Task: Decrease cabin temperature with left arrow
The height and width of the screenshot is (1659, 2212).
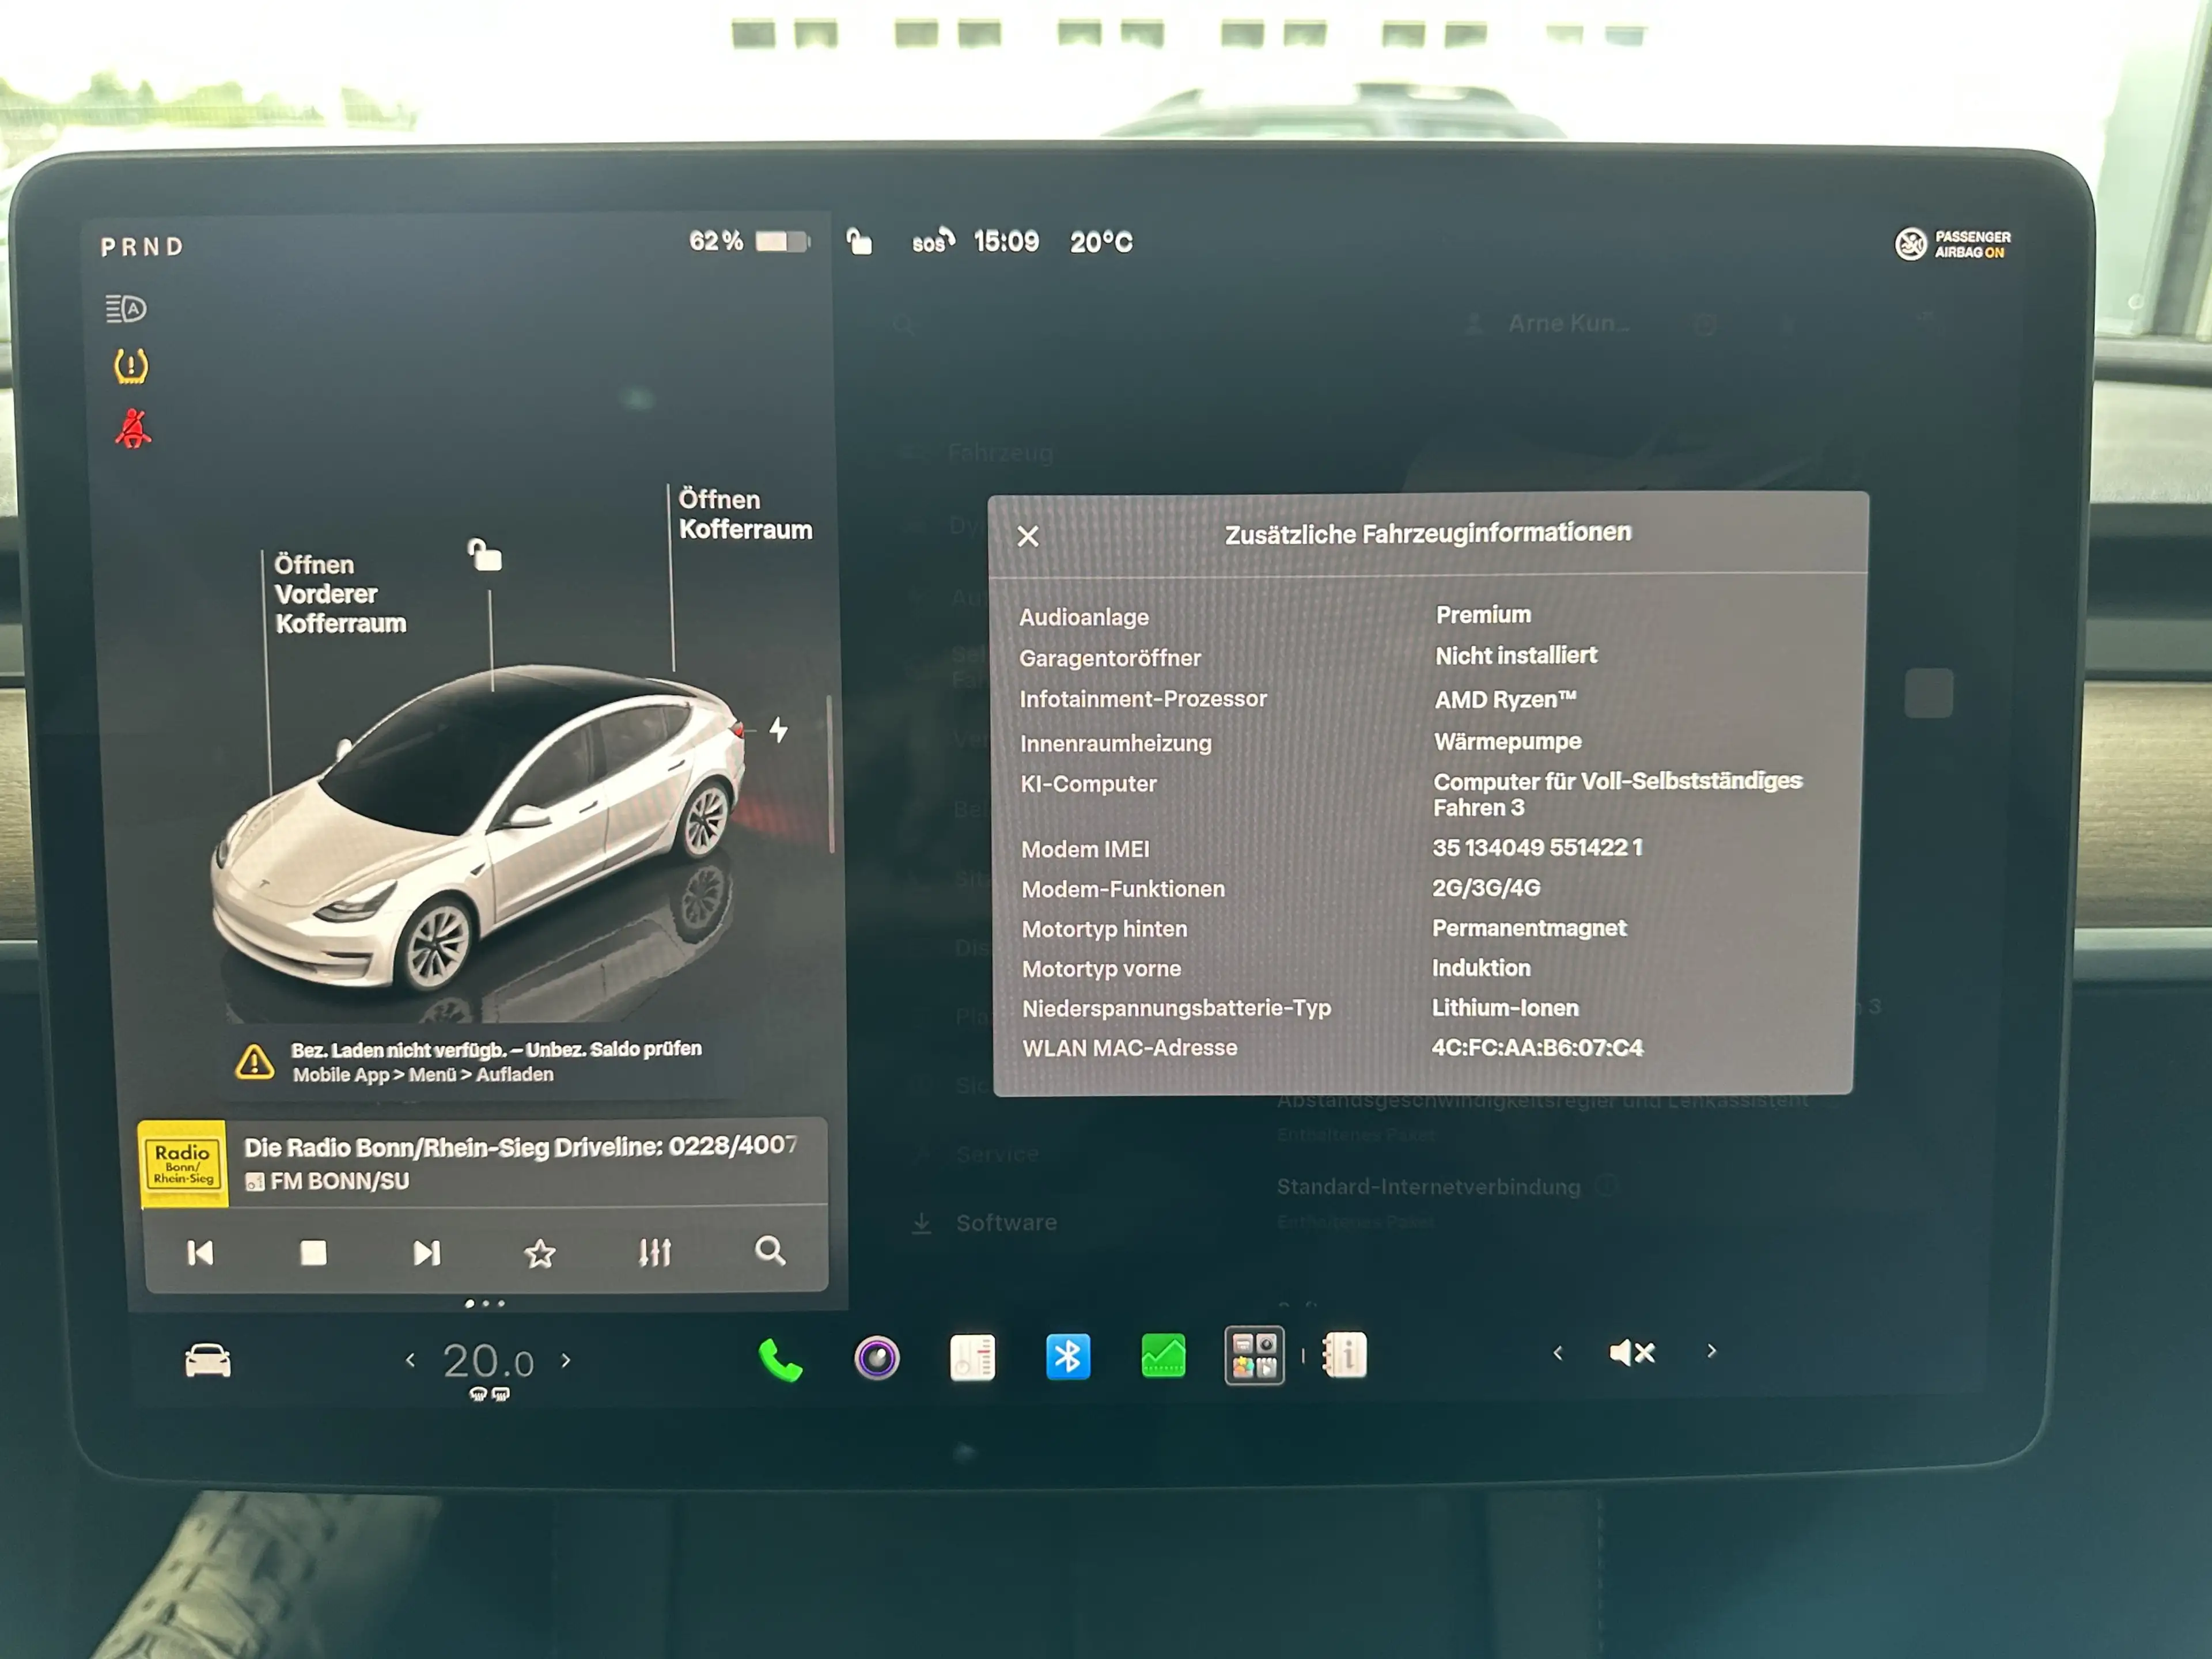Action: pos(410,1360)
